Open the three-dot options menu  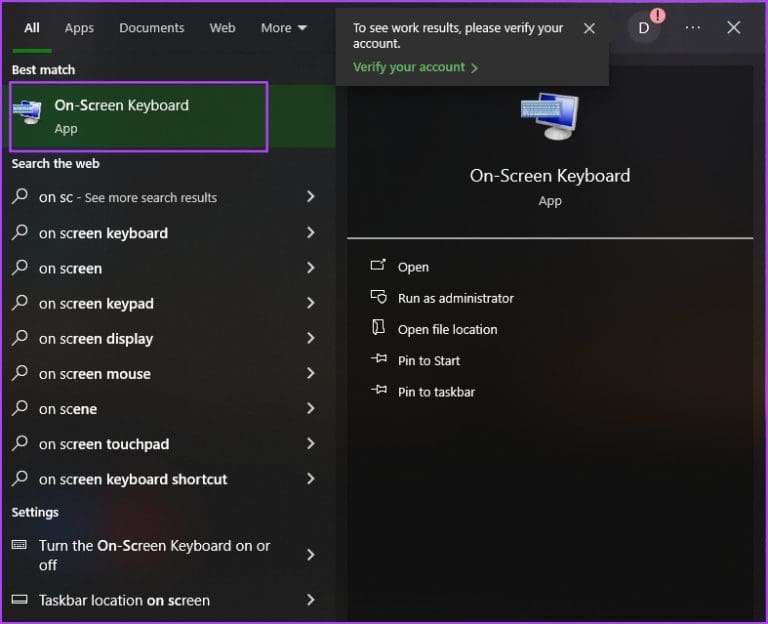(692, 28)
